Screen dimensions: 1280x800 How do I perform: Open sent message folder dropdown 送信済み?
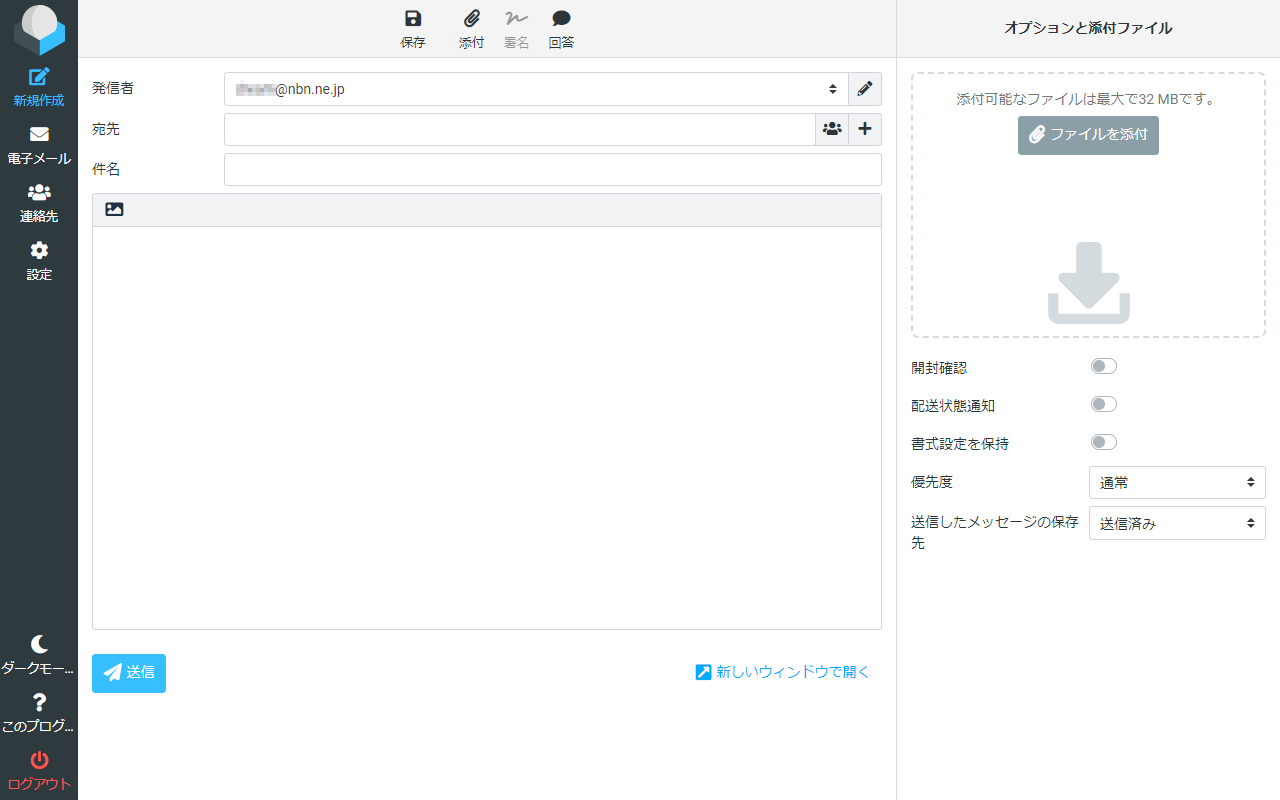click(x=1177, y=523)
